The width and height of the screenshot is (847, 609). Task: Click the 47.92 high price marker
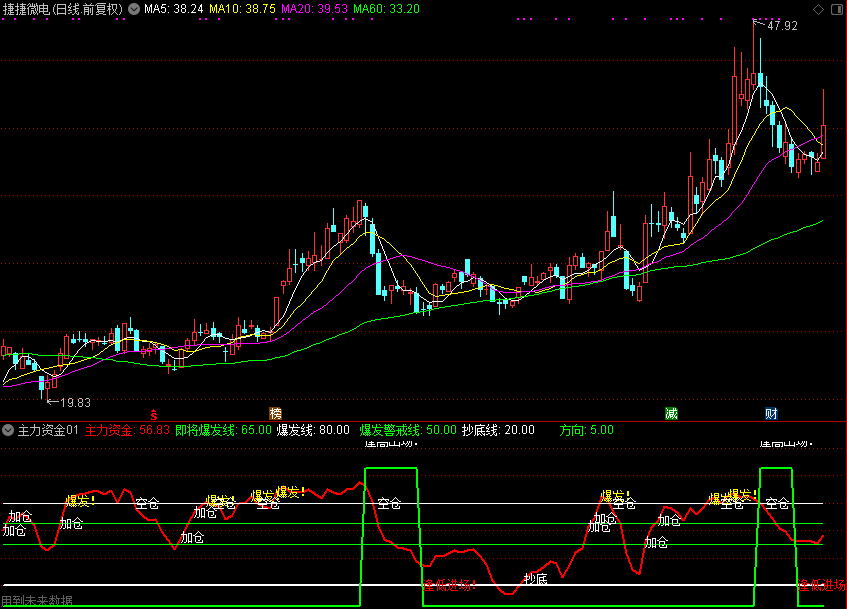coord(782,26)
